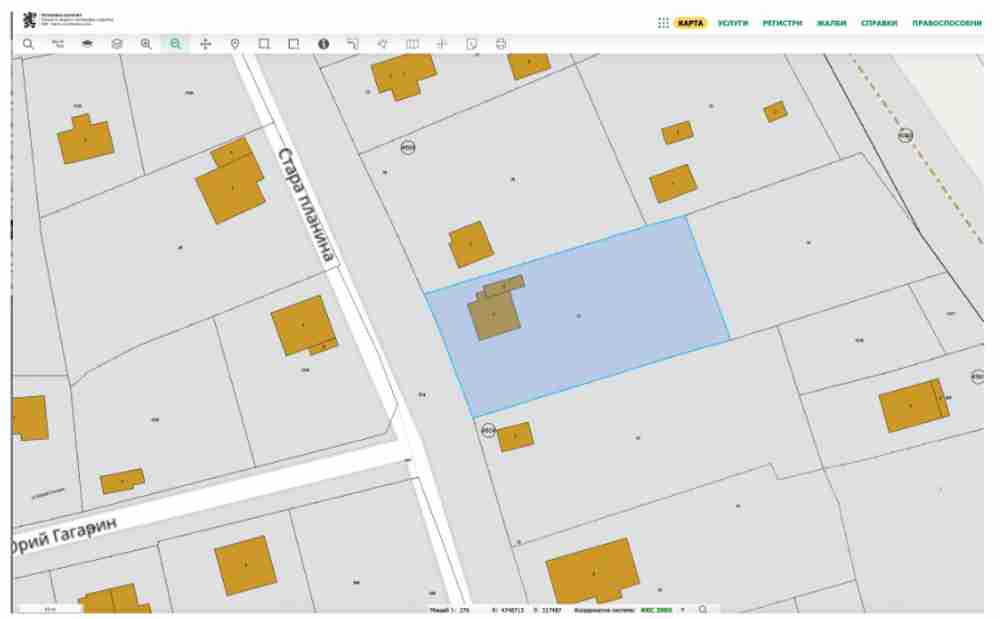Image resolution: width=1000 pixels, height=619 pixels.
Task: Open the РЕГИСТРИ menu item
Action: click(x=782, y=23)
